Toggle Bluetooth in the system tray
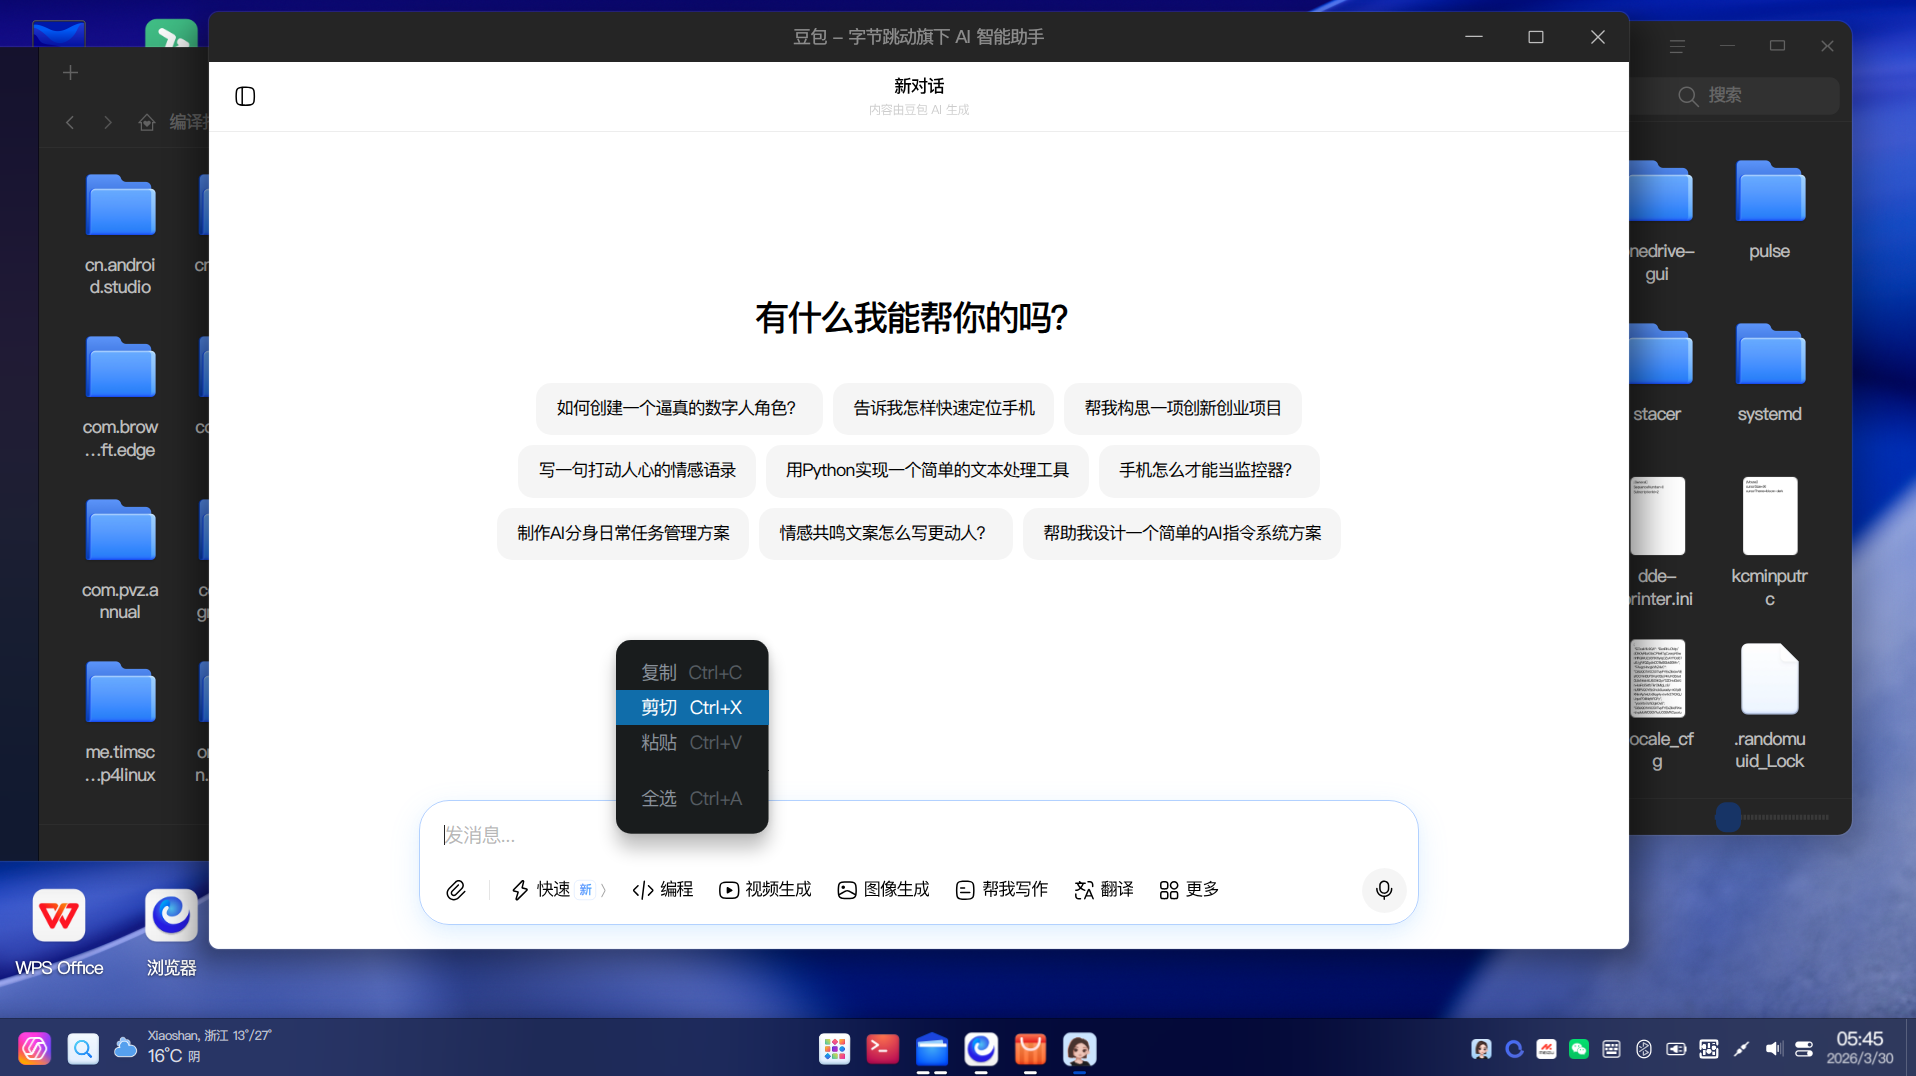1916x1076 pixels. pos(1644,1049)
